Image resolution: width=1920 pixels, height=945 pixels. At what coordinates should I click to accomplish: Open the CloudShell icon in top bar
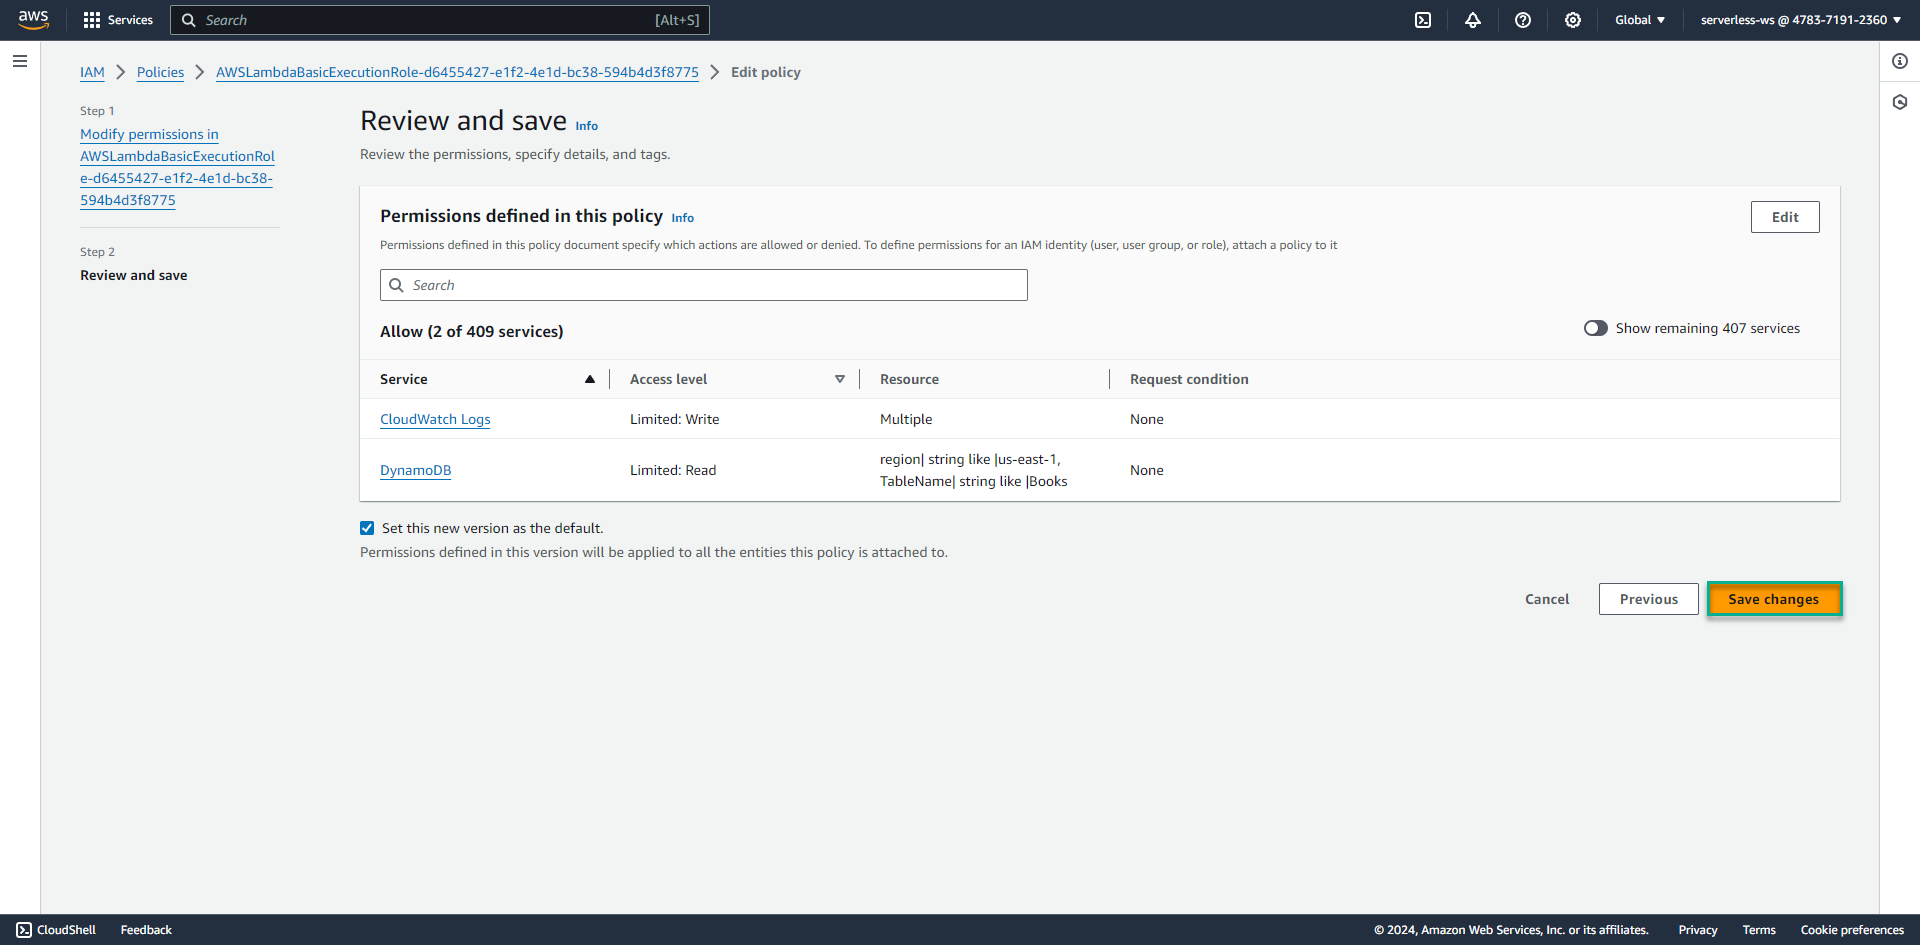(1423, 20)
